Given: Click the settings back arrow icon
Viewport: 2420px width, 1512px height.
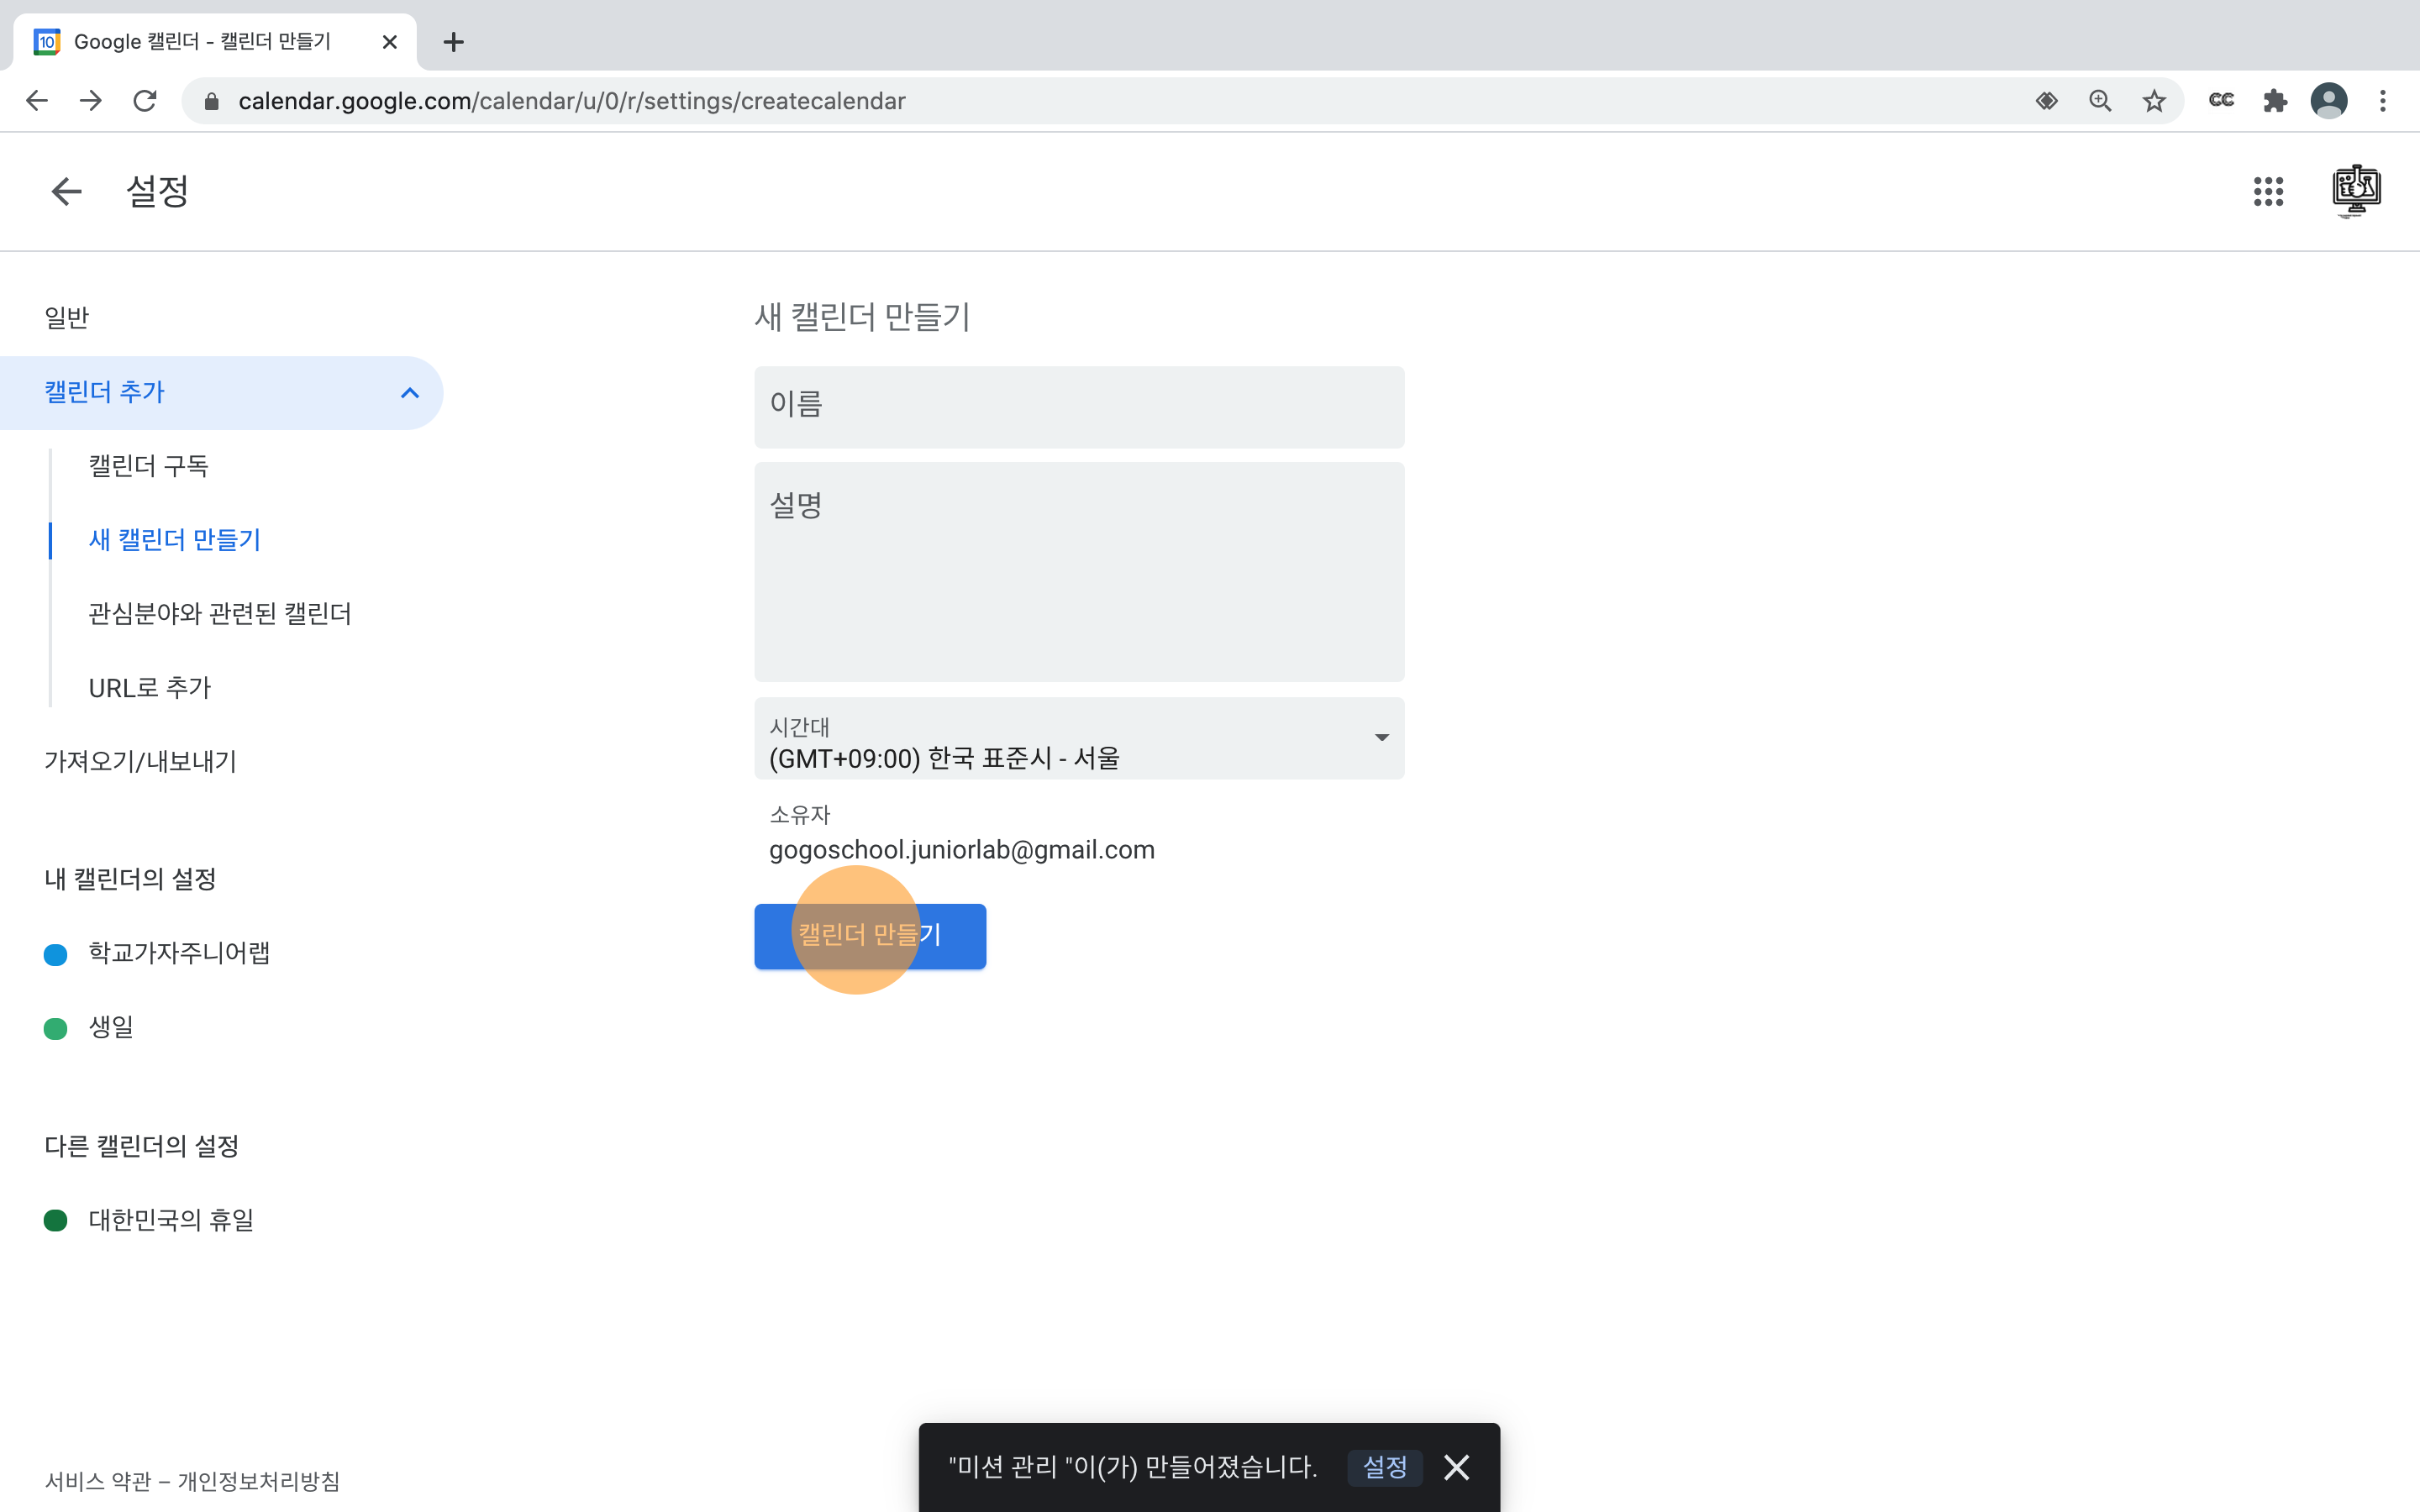Looking at the screenshot, I should pyautogui.click(x=66, y=191).
